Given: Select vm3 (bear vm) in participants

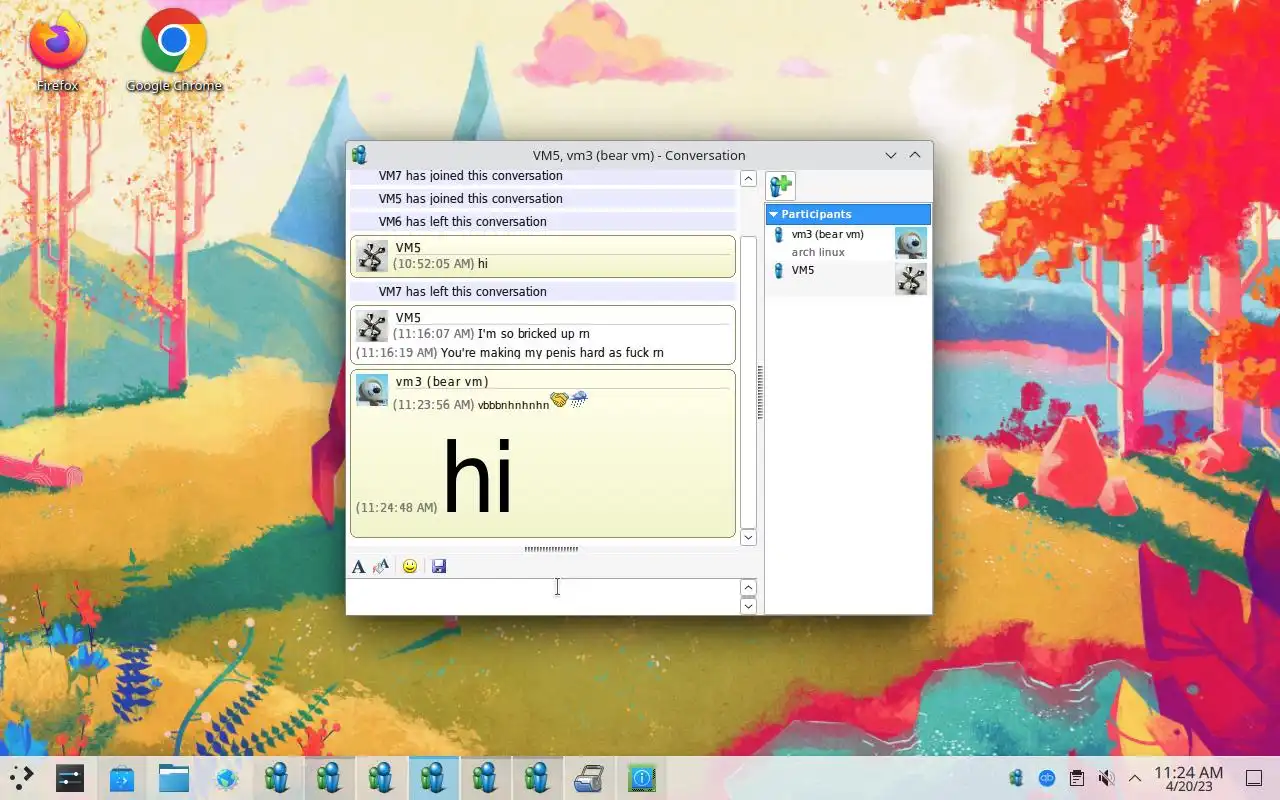Looking at the screenshot, I should tap(848, 243).
